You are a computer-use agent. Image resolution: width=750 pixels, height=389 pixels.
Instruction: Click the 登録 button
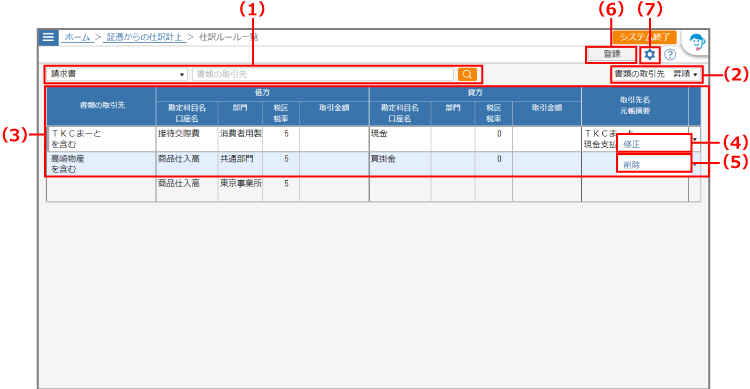[611, 55]
